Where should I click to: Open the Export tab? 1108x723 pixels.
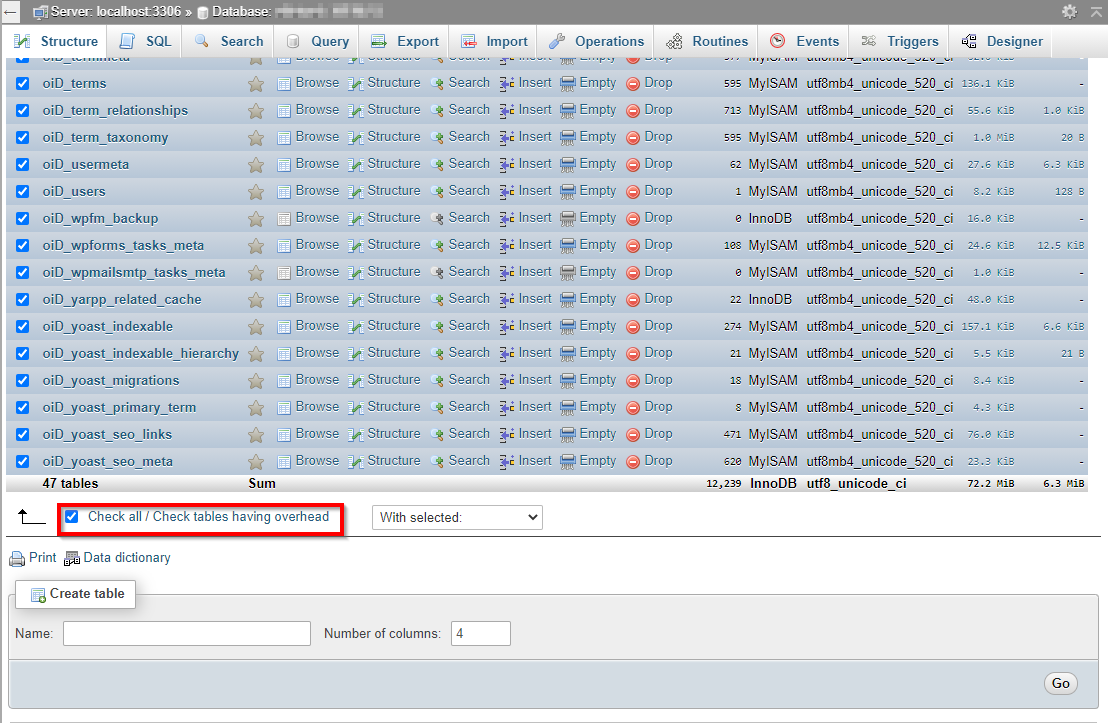[x=405, y=41]
